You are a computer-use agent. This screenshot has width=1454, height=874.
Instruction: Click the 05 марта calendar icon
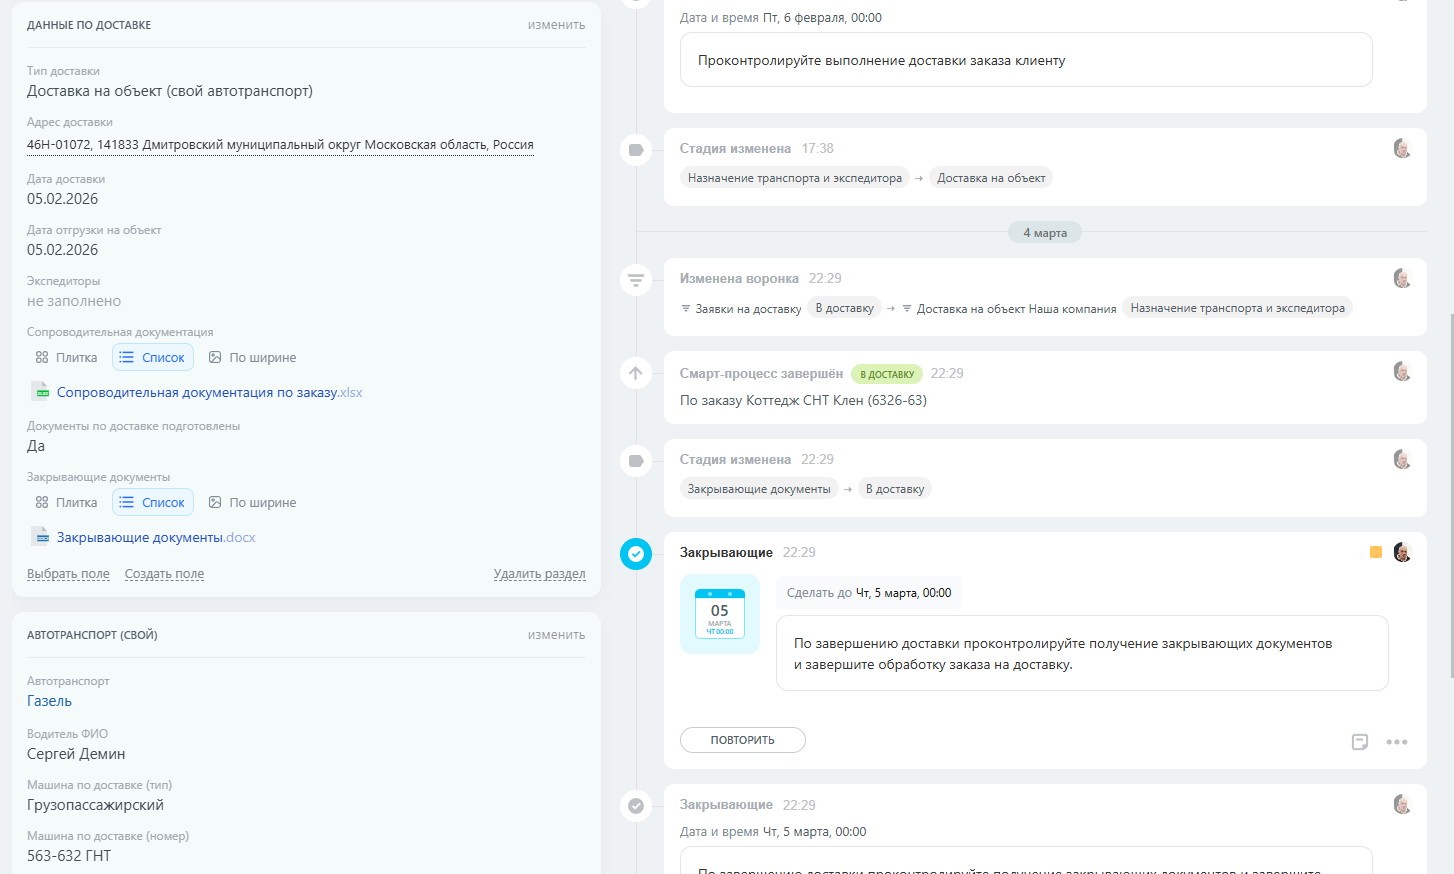tap(720, 614)
